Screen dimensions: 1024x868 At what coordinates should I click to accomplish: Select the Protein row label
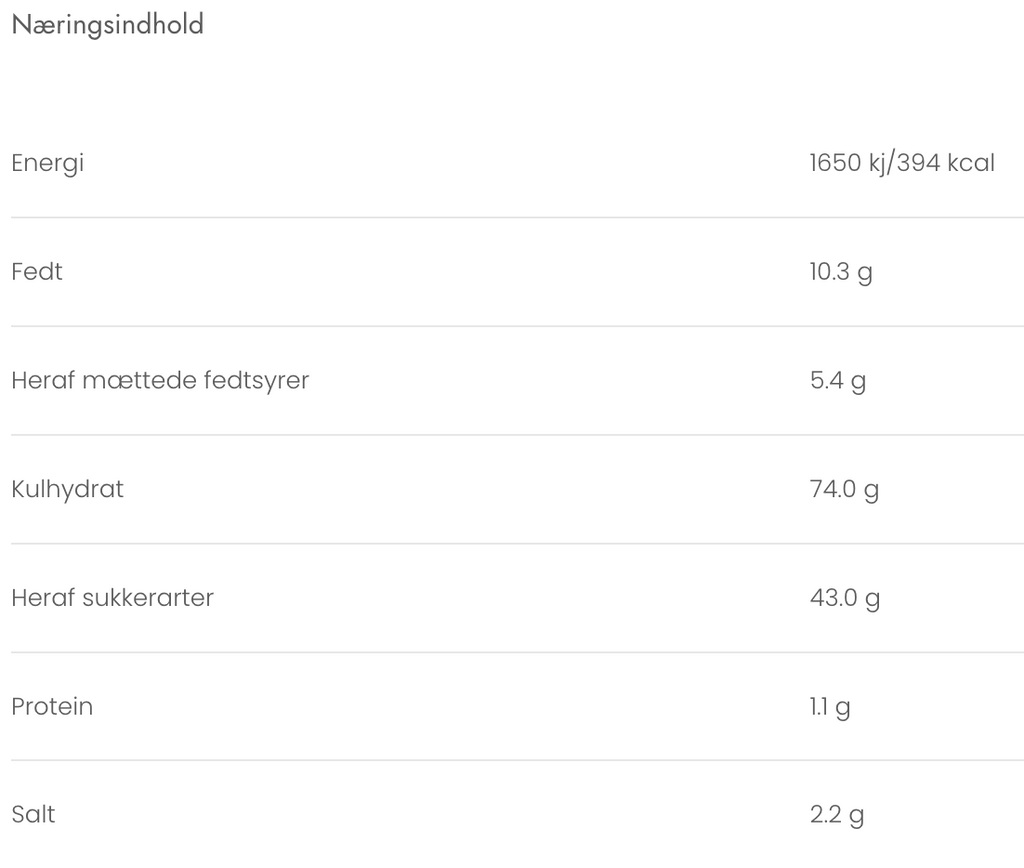(x=52, y=707)
